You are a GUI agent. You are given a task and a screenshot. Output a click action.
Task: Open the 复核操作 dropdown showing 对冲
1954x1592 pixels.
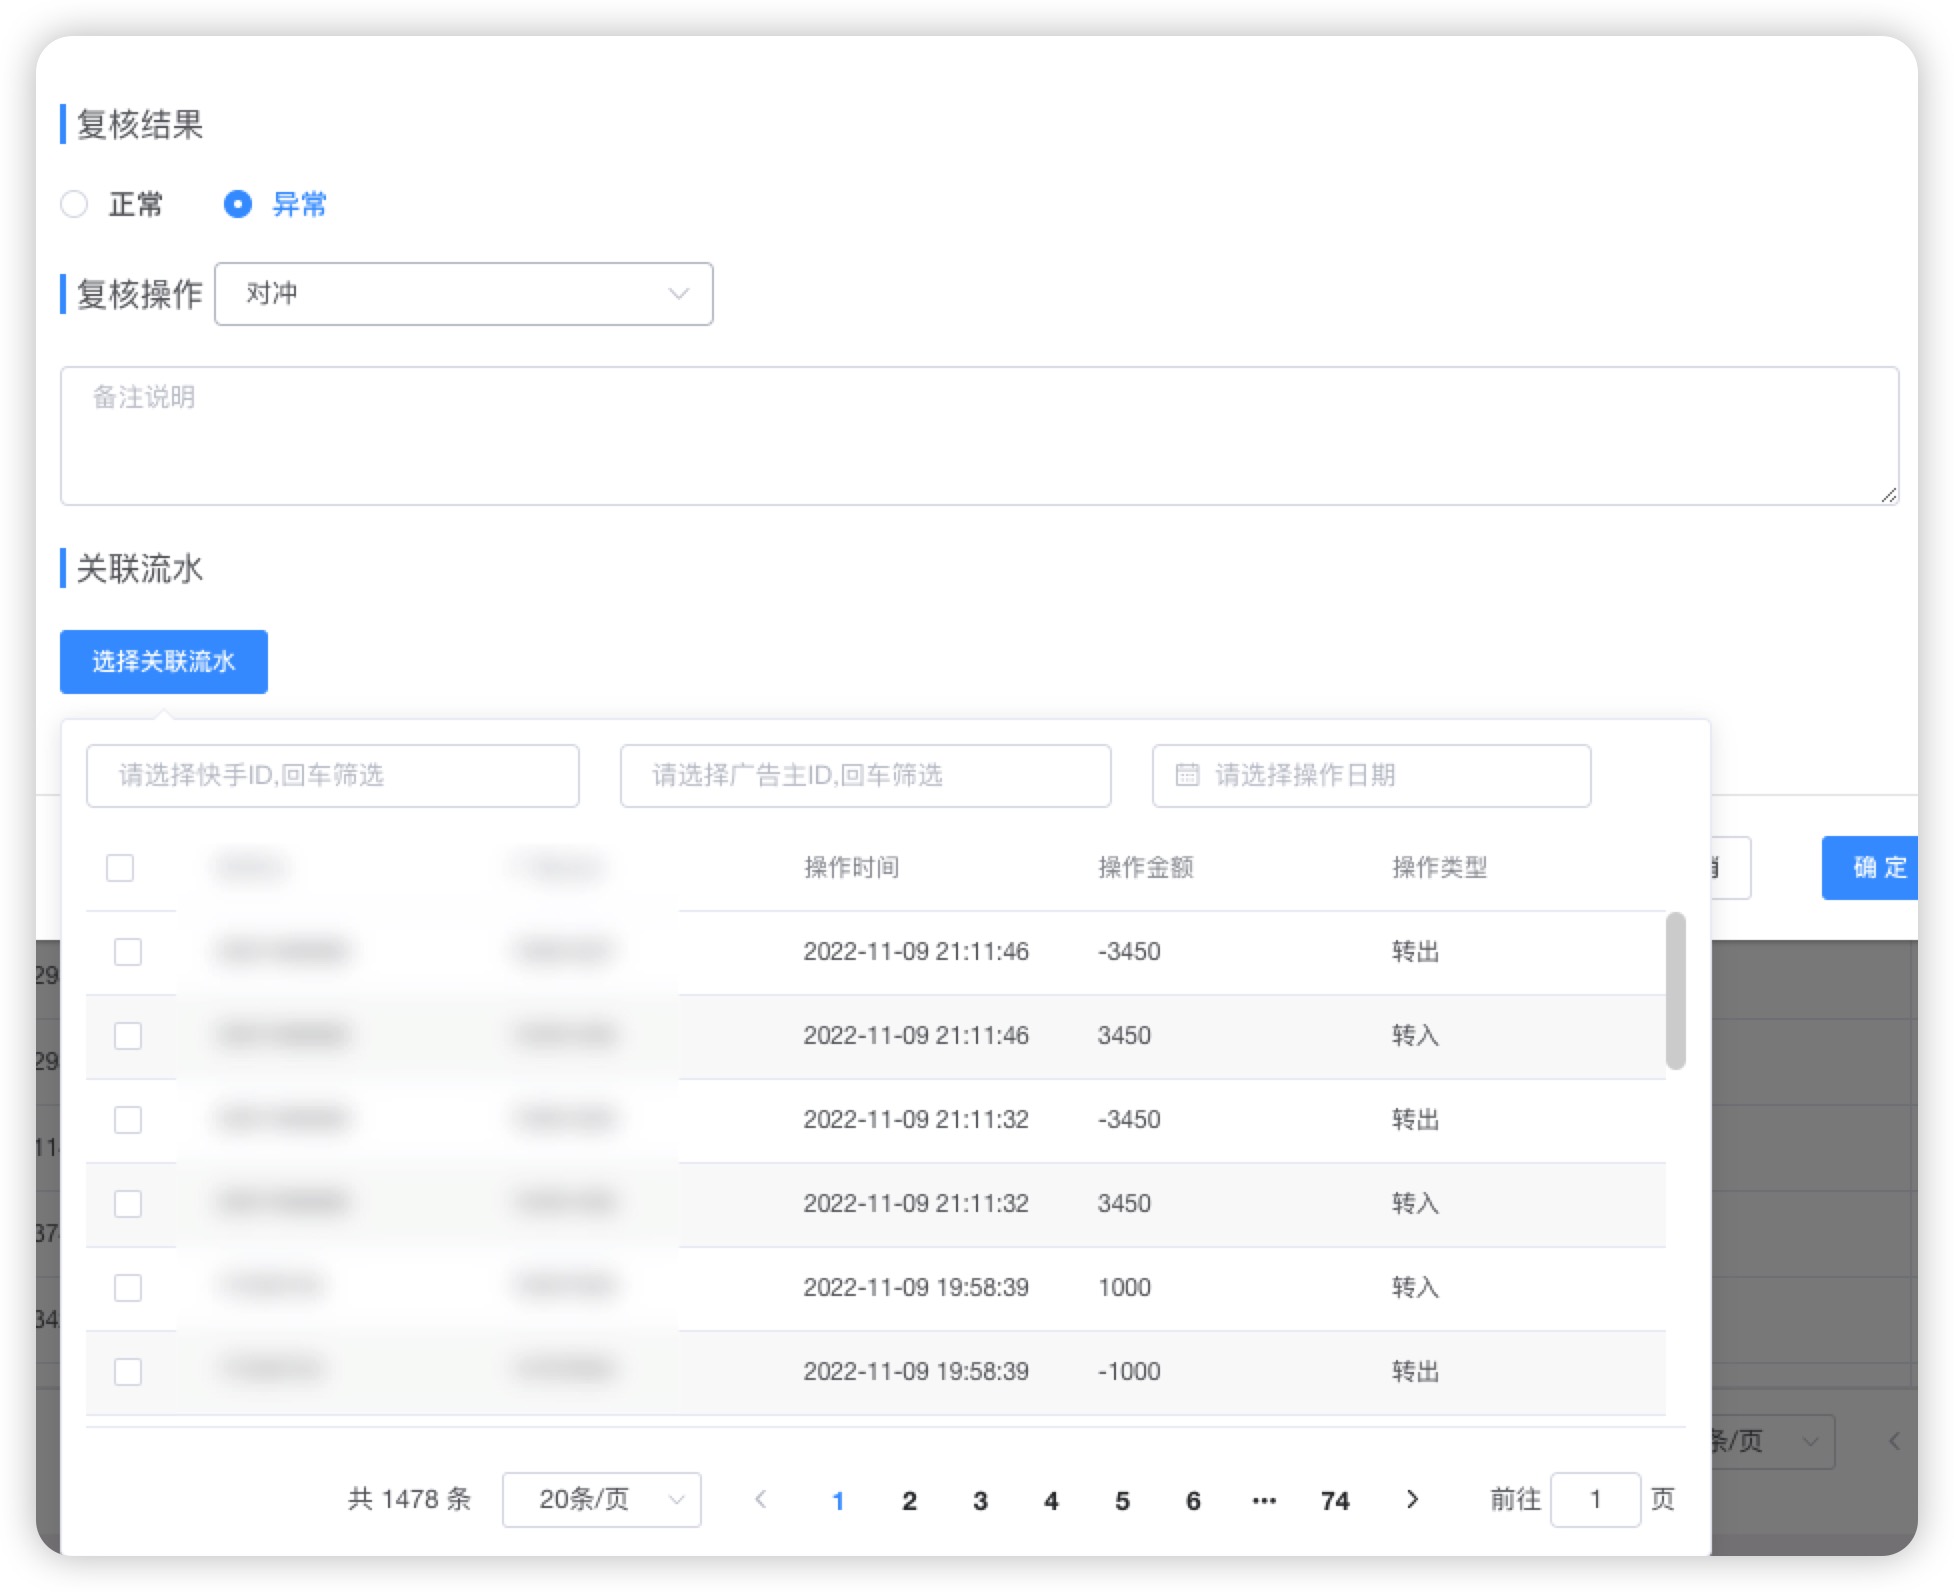[464, 294]
